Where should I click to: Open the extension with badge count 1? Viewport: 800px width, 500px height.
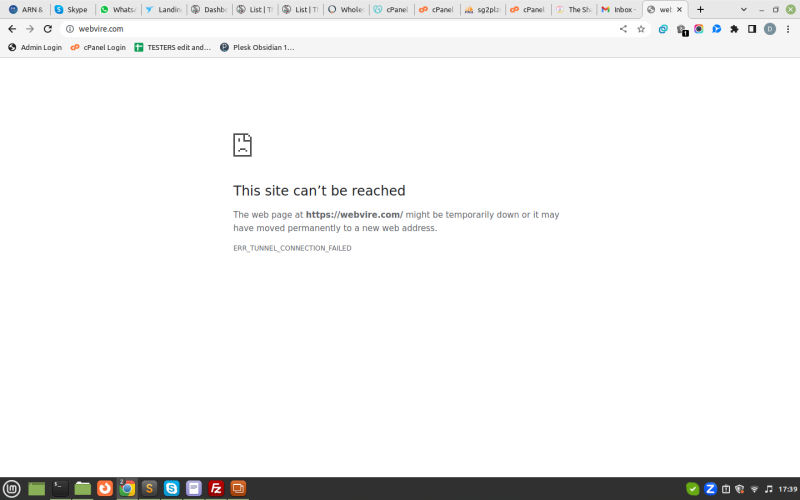(x=681, y=30)
